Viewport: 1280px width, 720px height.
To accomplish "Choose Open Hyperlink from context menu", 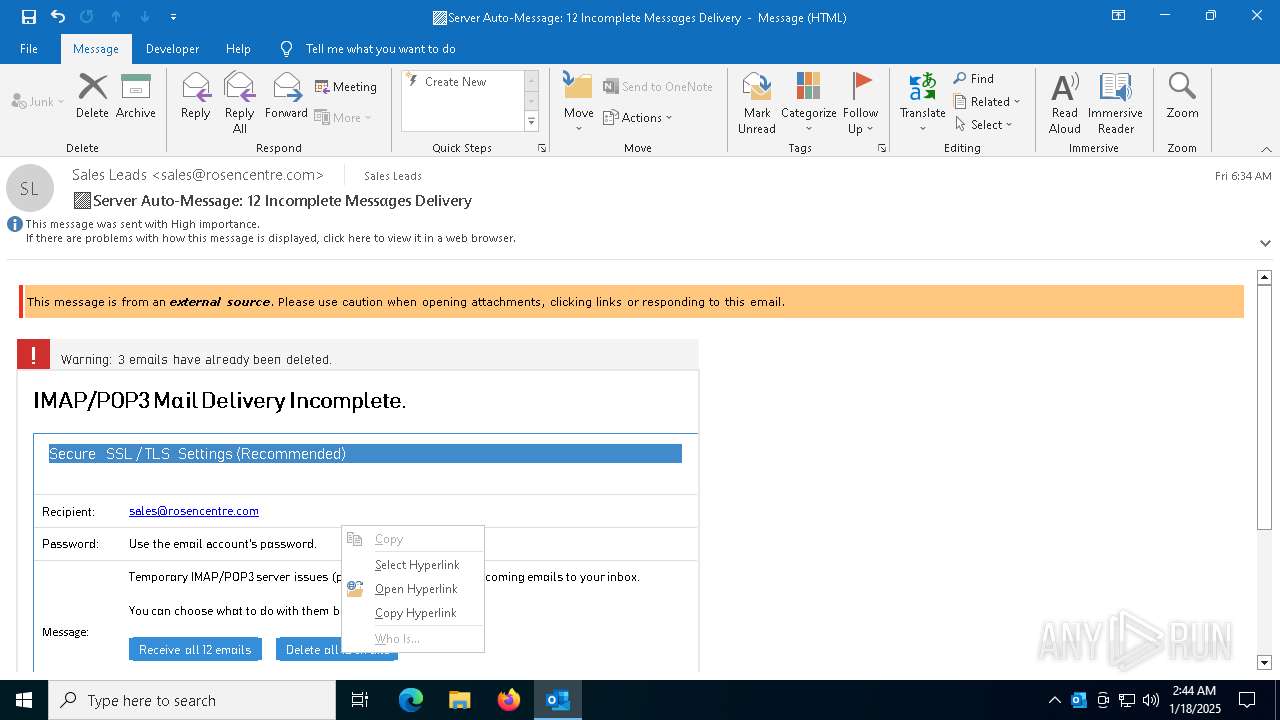I will click(x=413, y=589).
